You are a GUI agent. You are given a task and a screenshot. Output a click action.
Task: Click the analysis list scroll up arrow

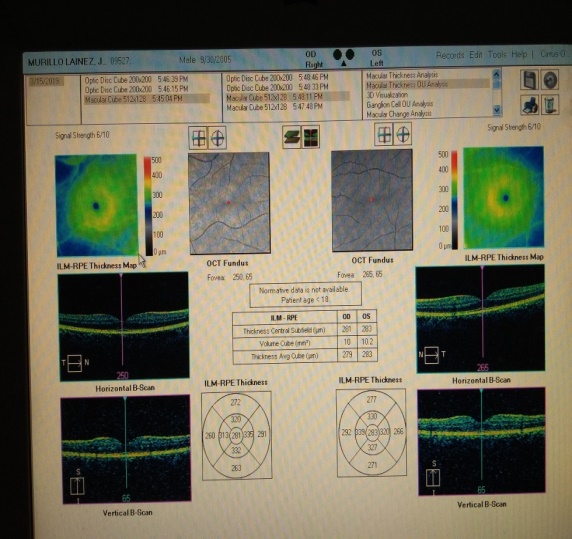click(x=496, y=74)
